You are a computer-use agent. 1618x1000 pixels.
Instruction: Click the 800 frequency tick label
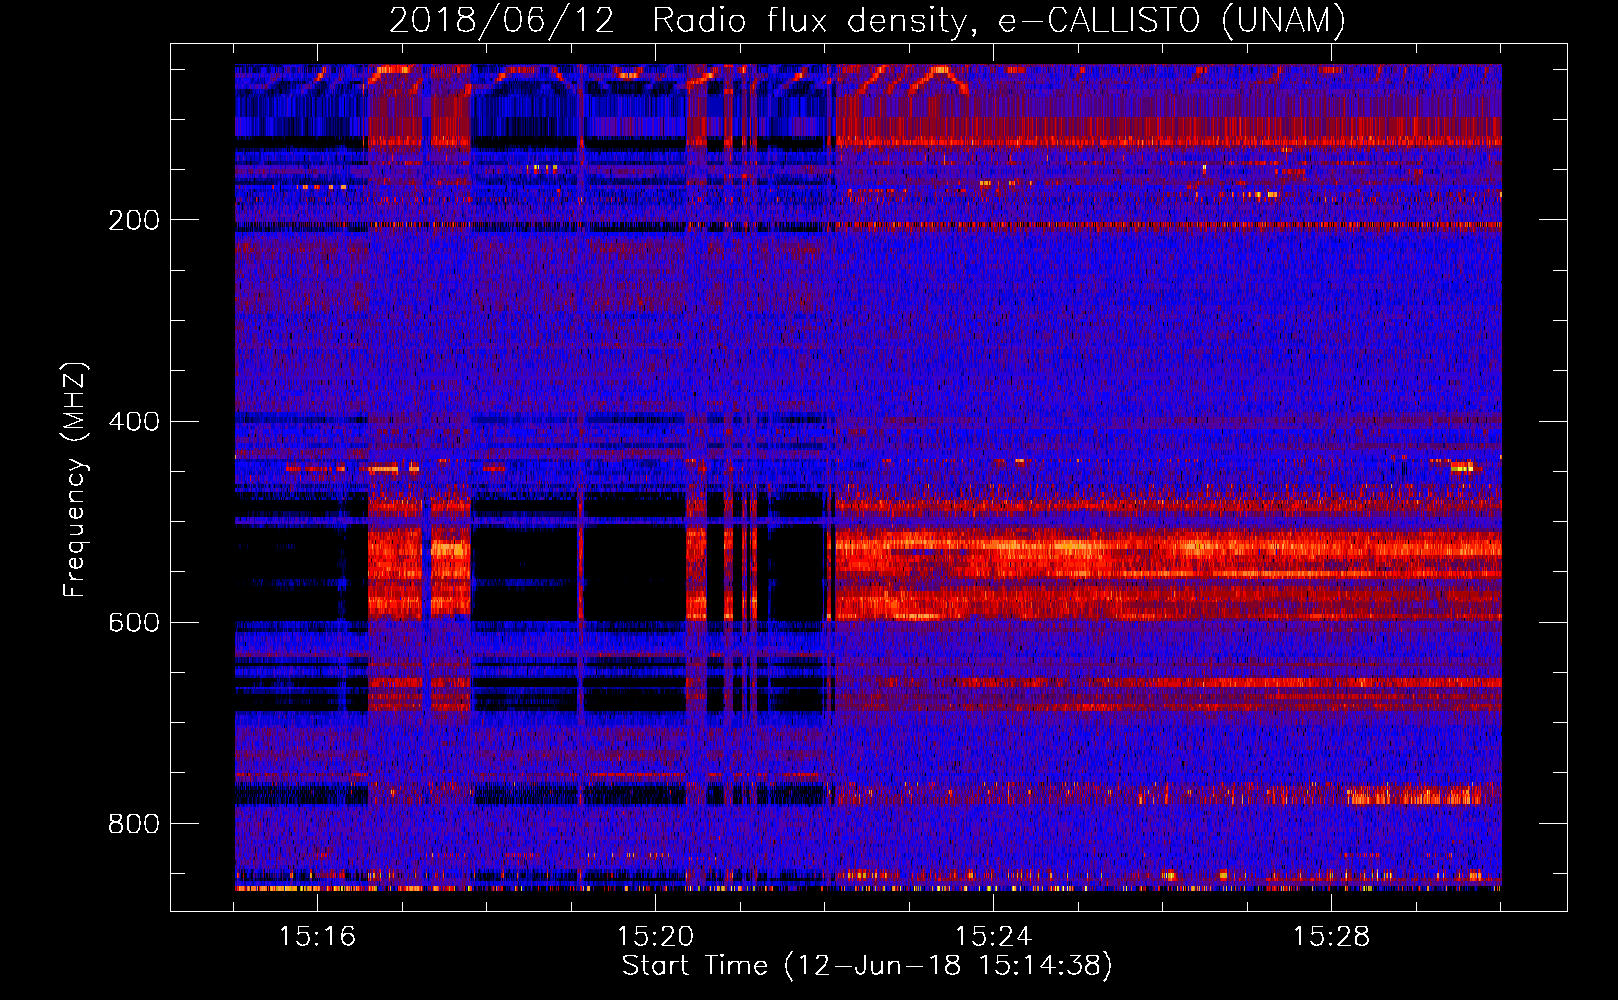[134, 824]
